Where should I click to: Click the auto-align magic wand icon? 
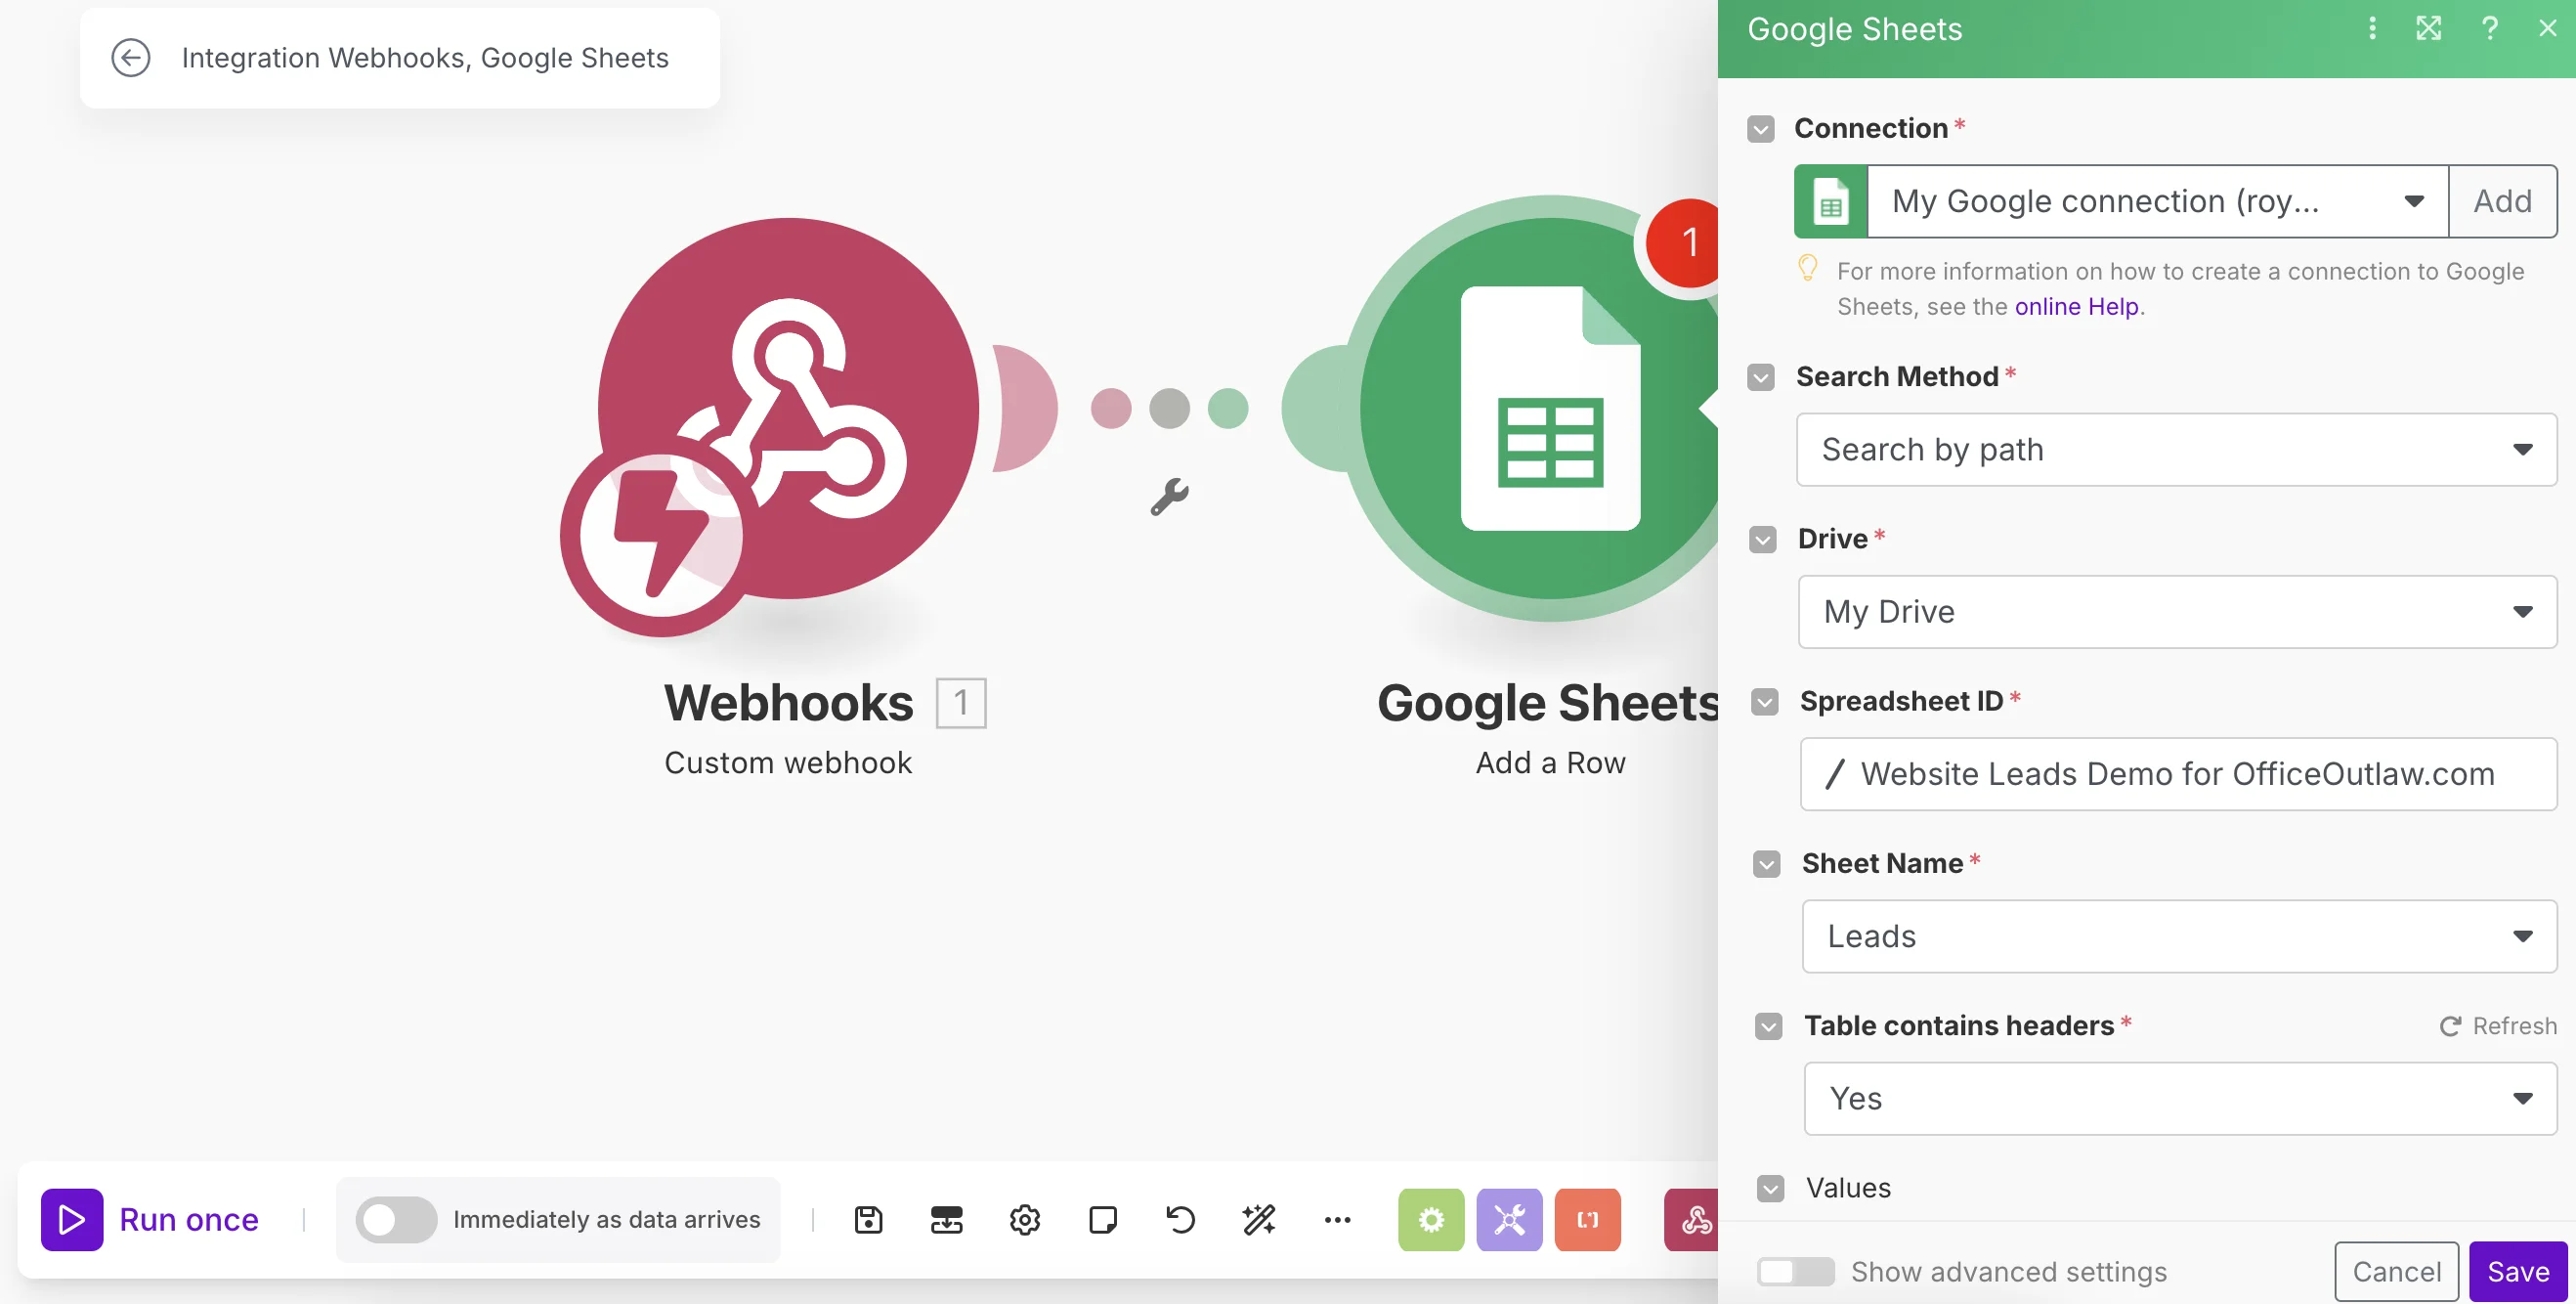[1258, 1219]
